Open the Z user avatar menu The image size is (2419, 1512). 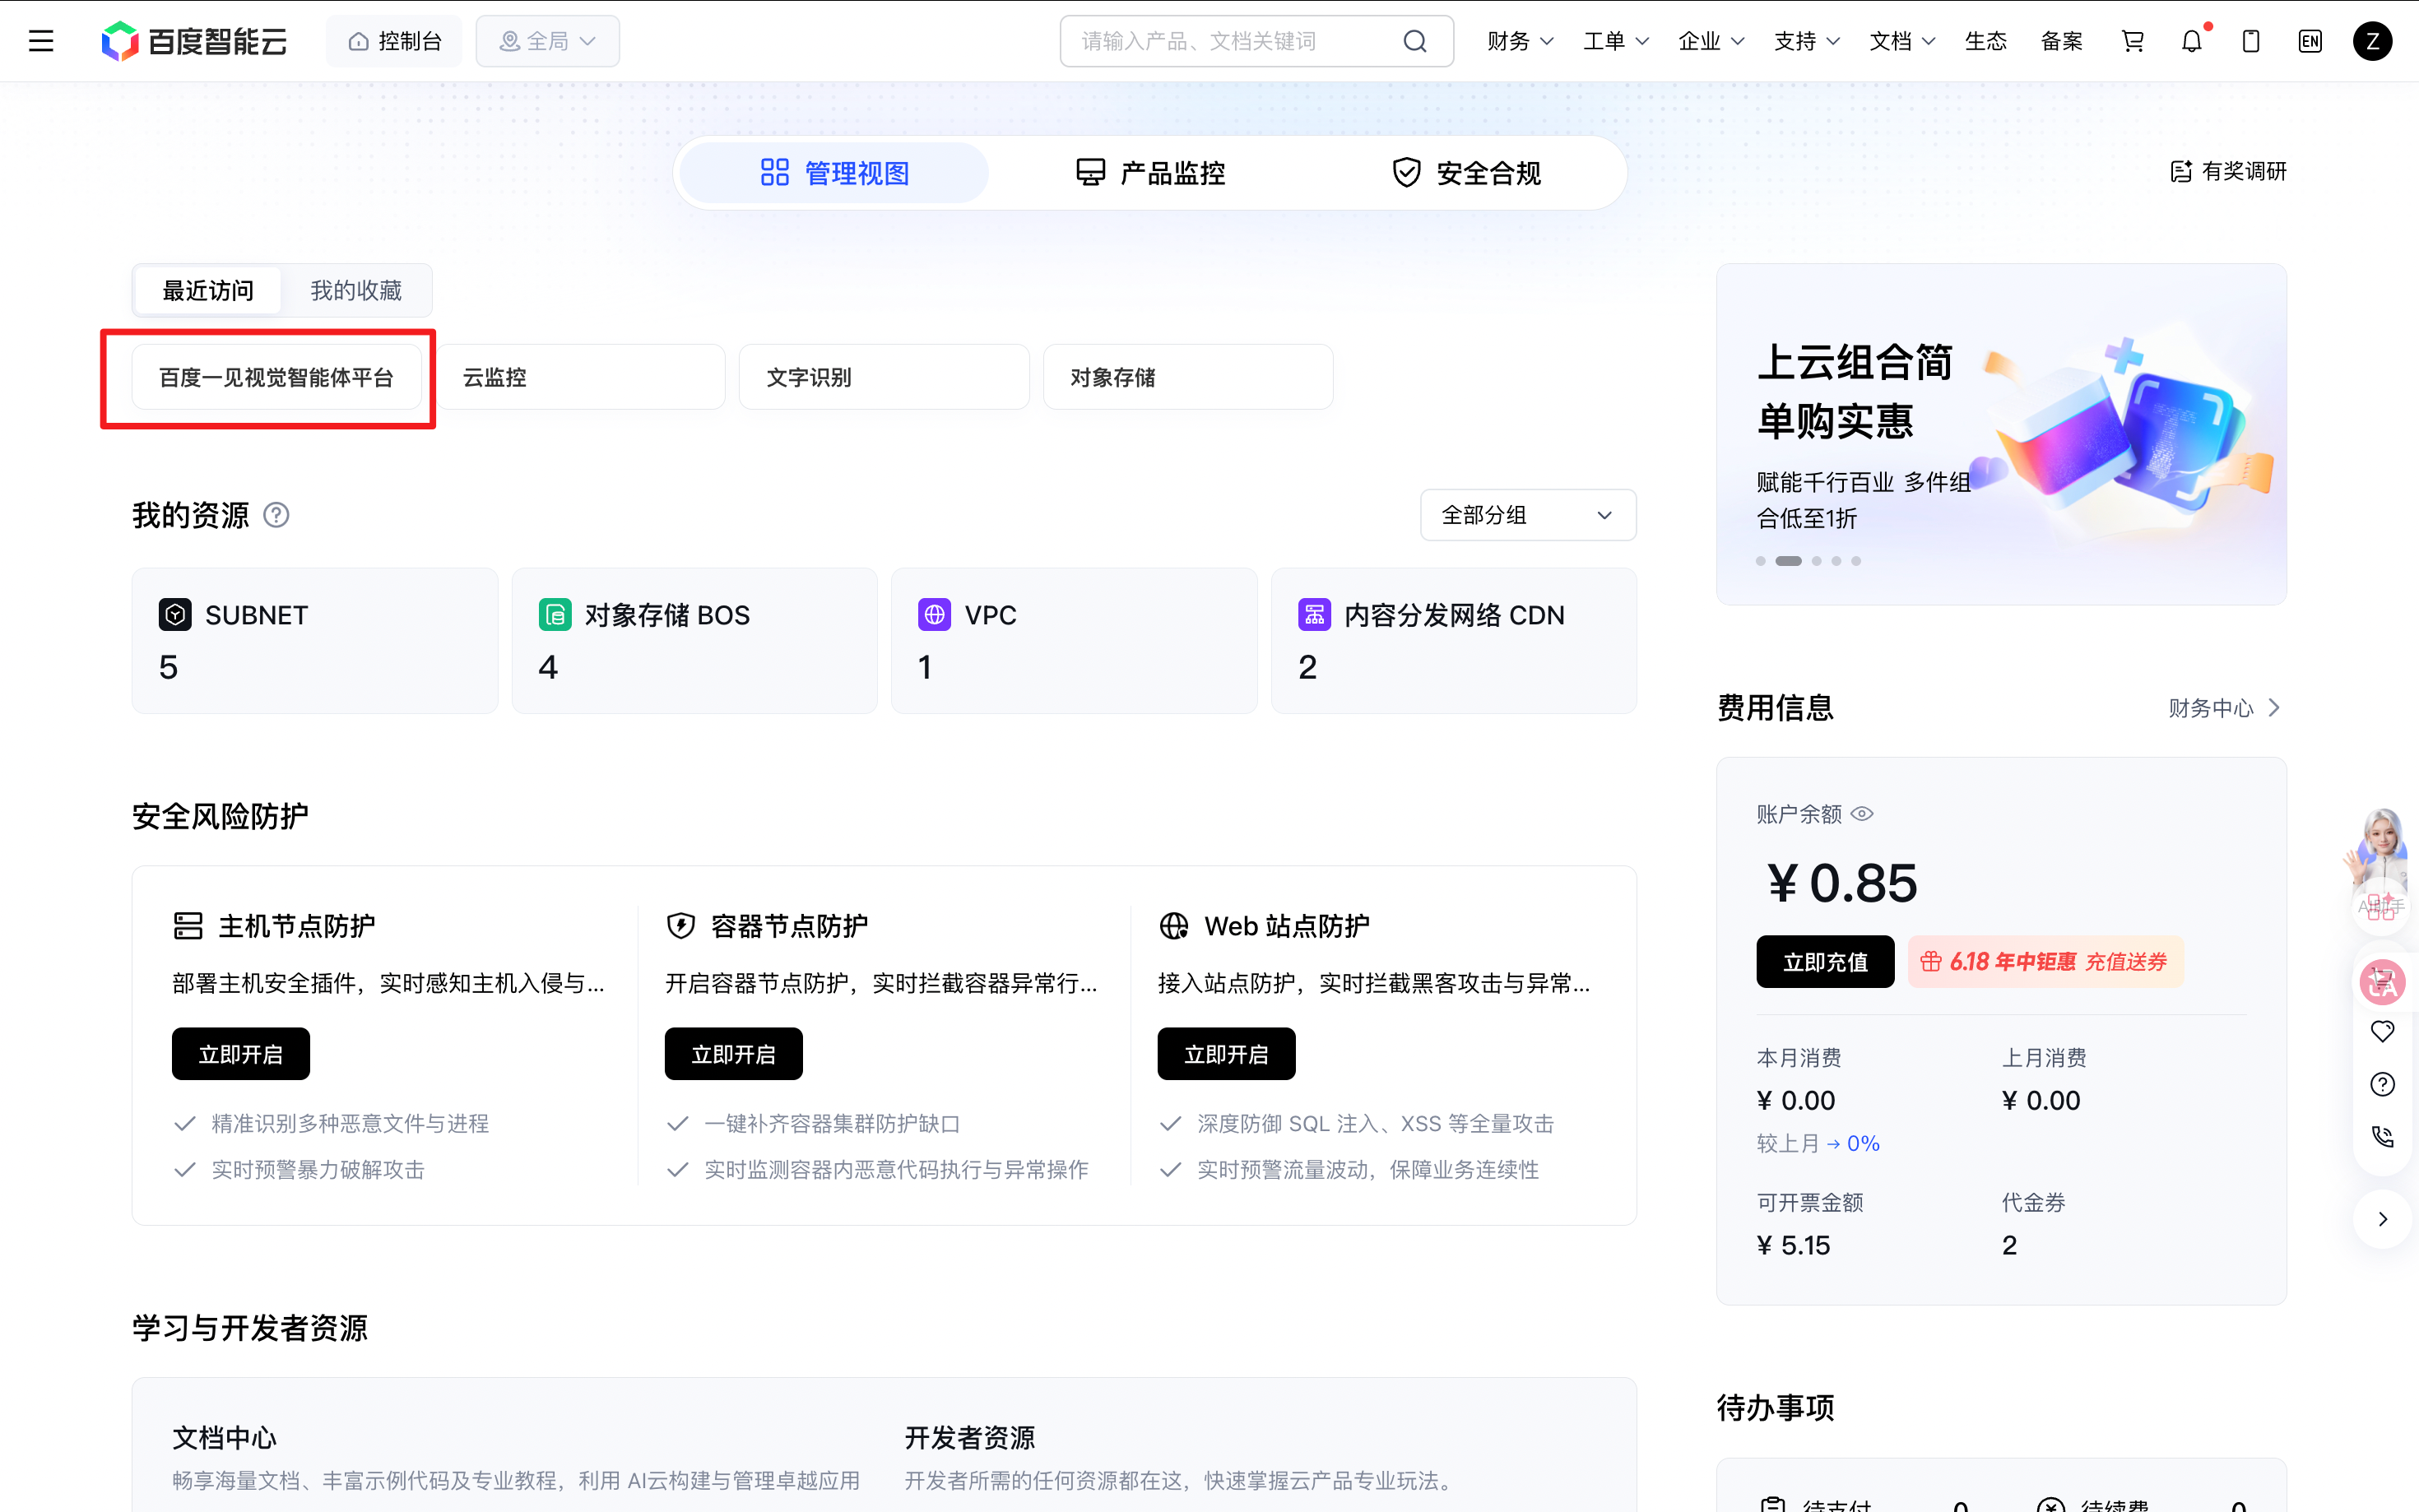pyautogui.click(x=2372, y=41)
